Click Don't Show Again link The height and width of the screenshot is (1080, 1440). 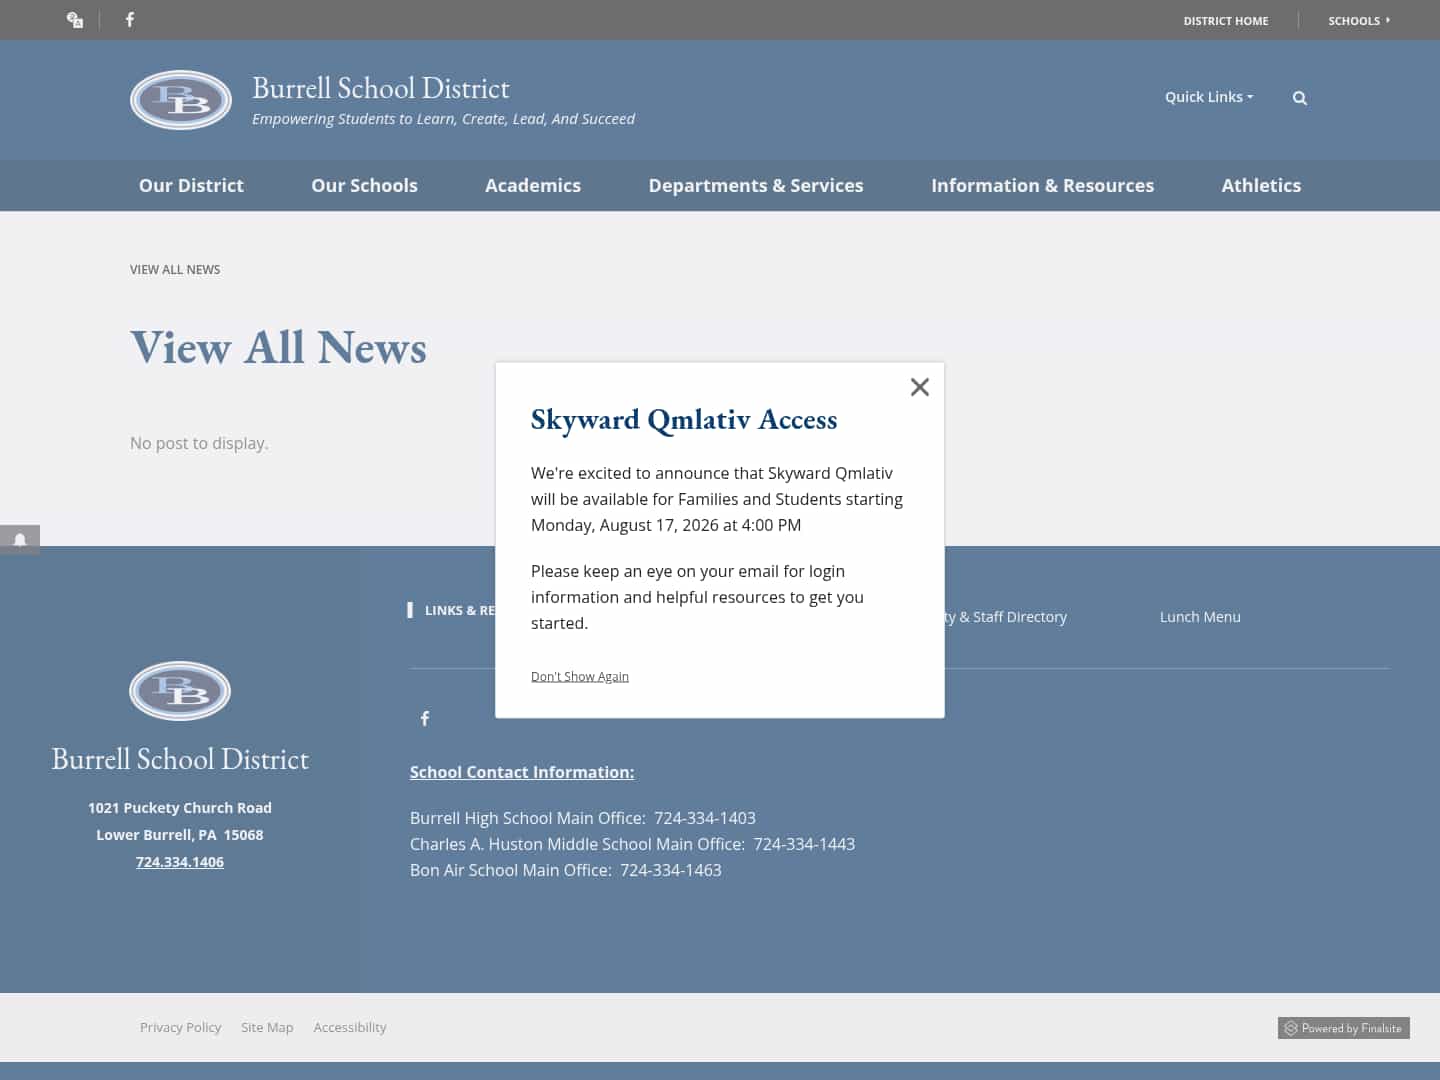pos(580,677)
